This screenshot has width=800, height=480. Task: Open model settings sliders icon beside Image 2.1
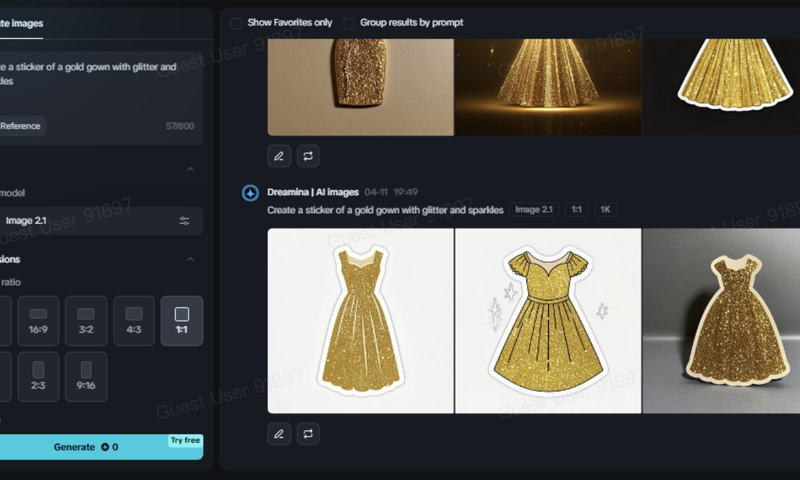pos(184,221)
